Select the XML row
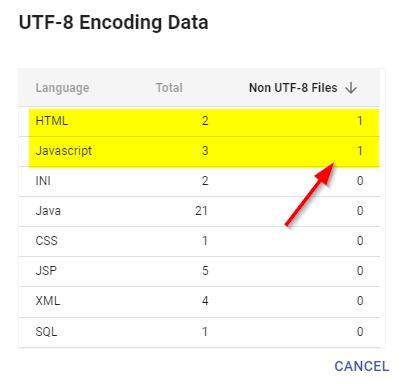 199,301
